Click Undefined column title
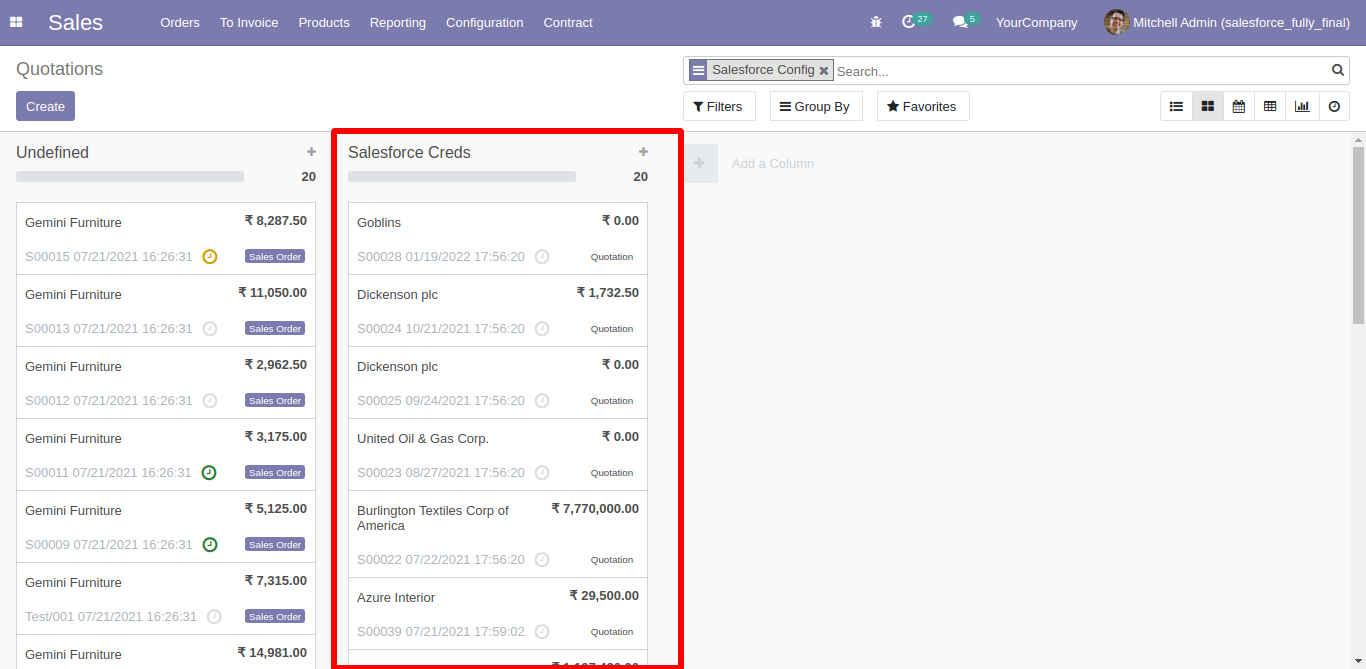Image resolution: width=1366 pixels, height=669 pixels. [x=52, y=152]
